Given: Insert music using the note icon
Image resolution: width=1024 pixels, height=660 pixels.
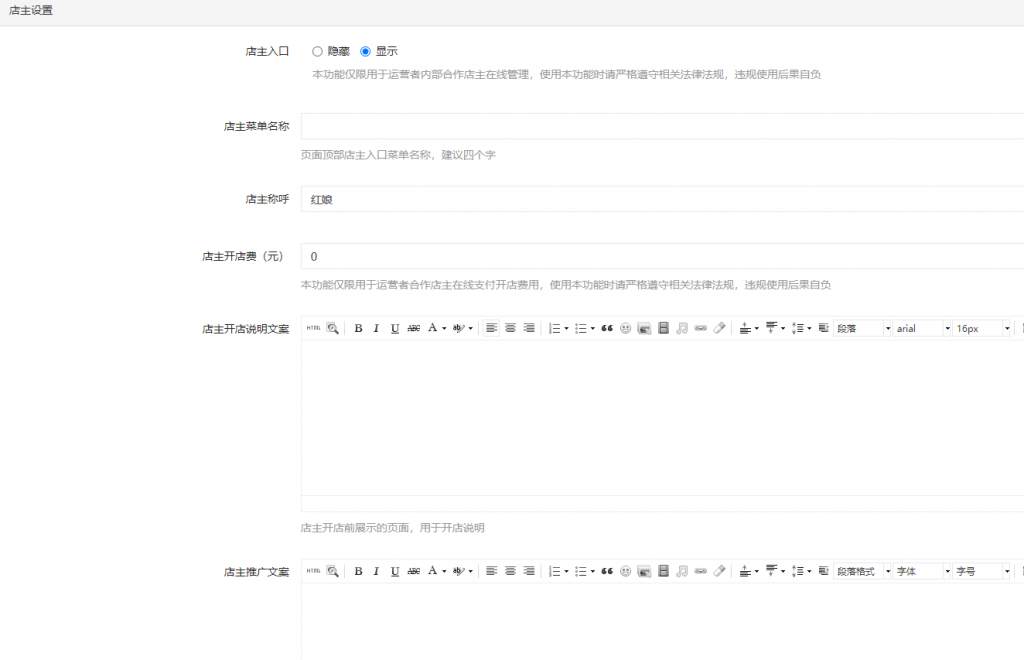Looking at the screenshot, I should (x=681, y=328).
